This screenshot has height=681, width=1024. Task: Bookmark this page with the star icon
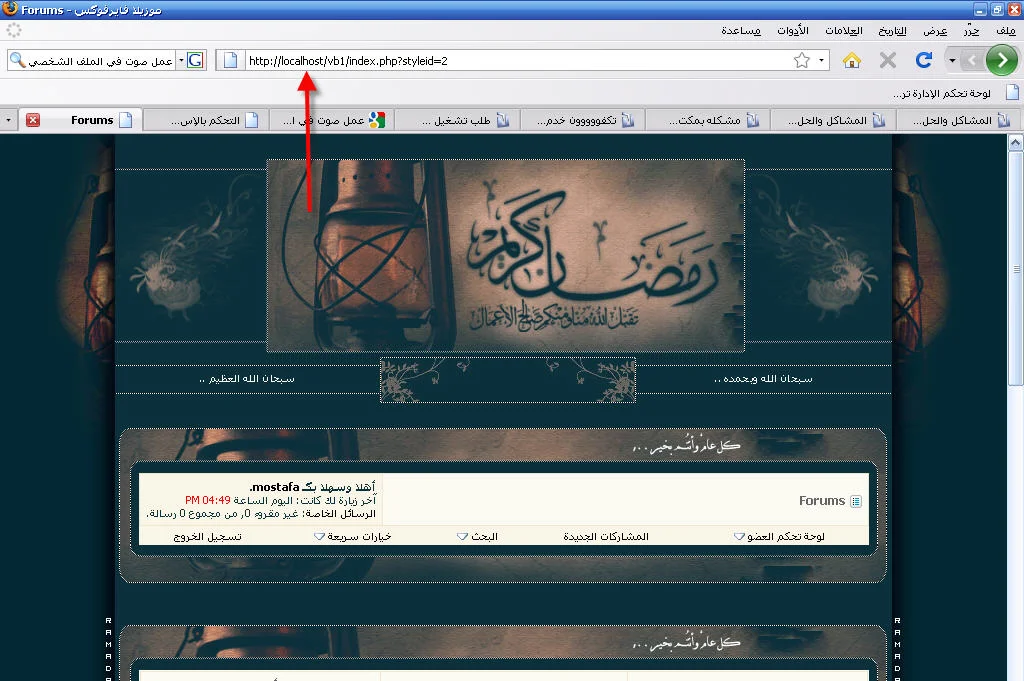coord(801,61)
